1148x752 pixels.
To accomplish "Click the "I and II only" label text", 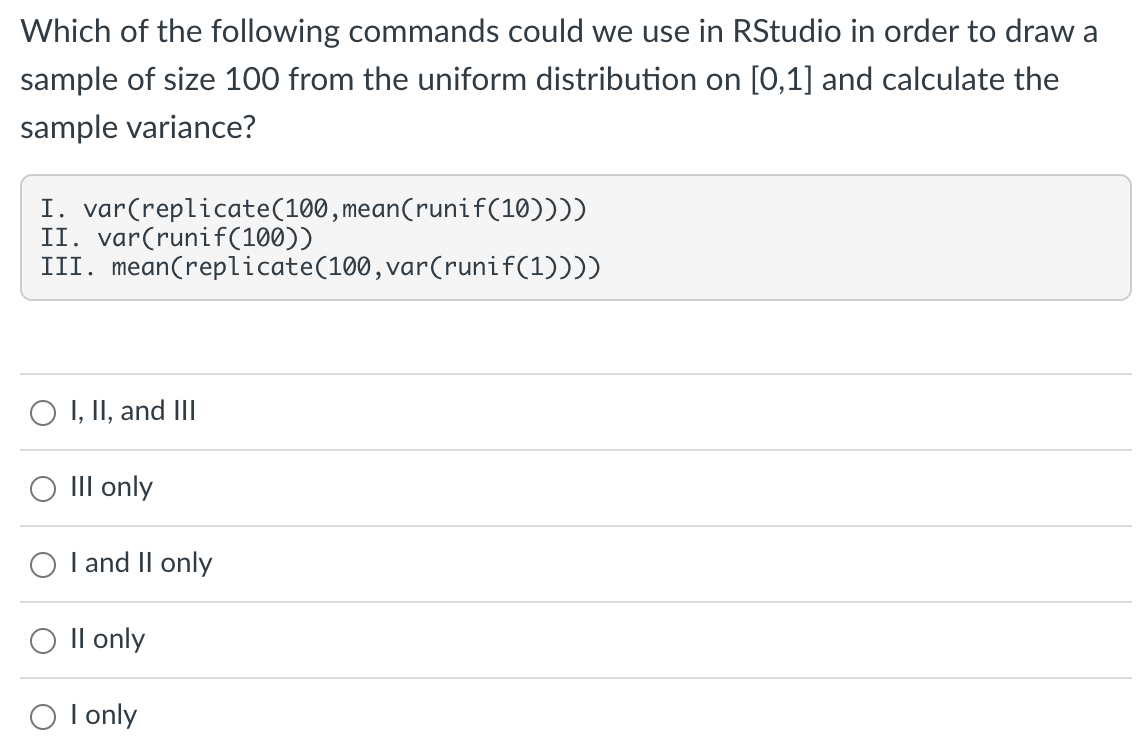I will [x=141, y=563].
